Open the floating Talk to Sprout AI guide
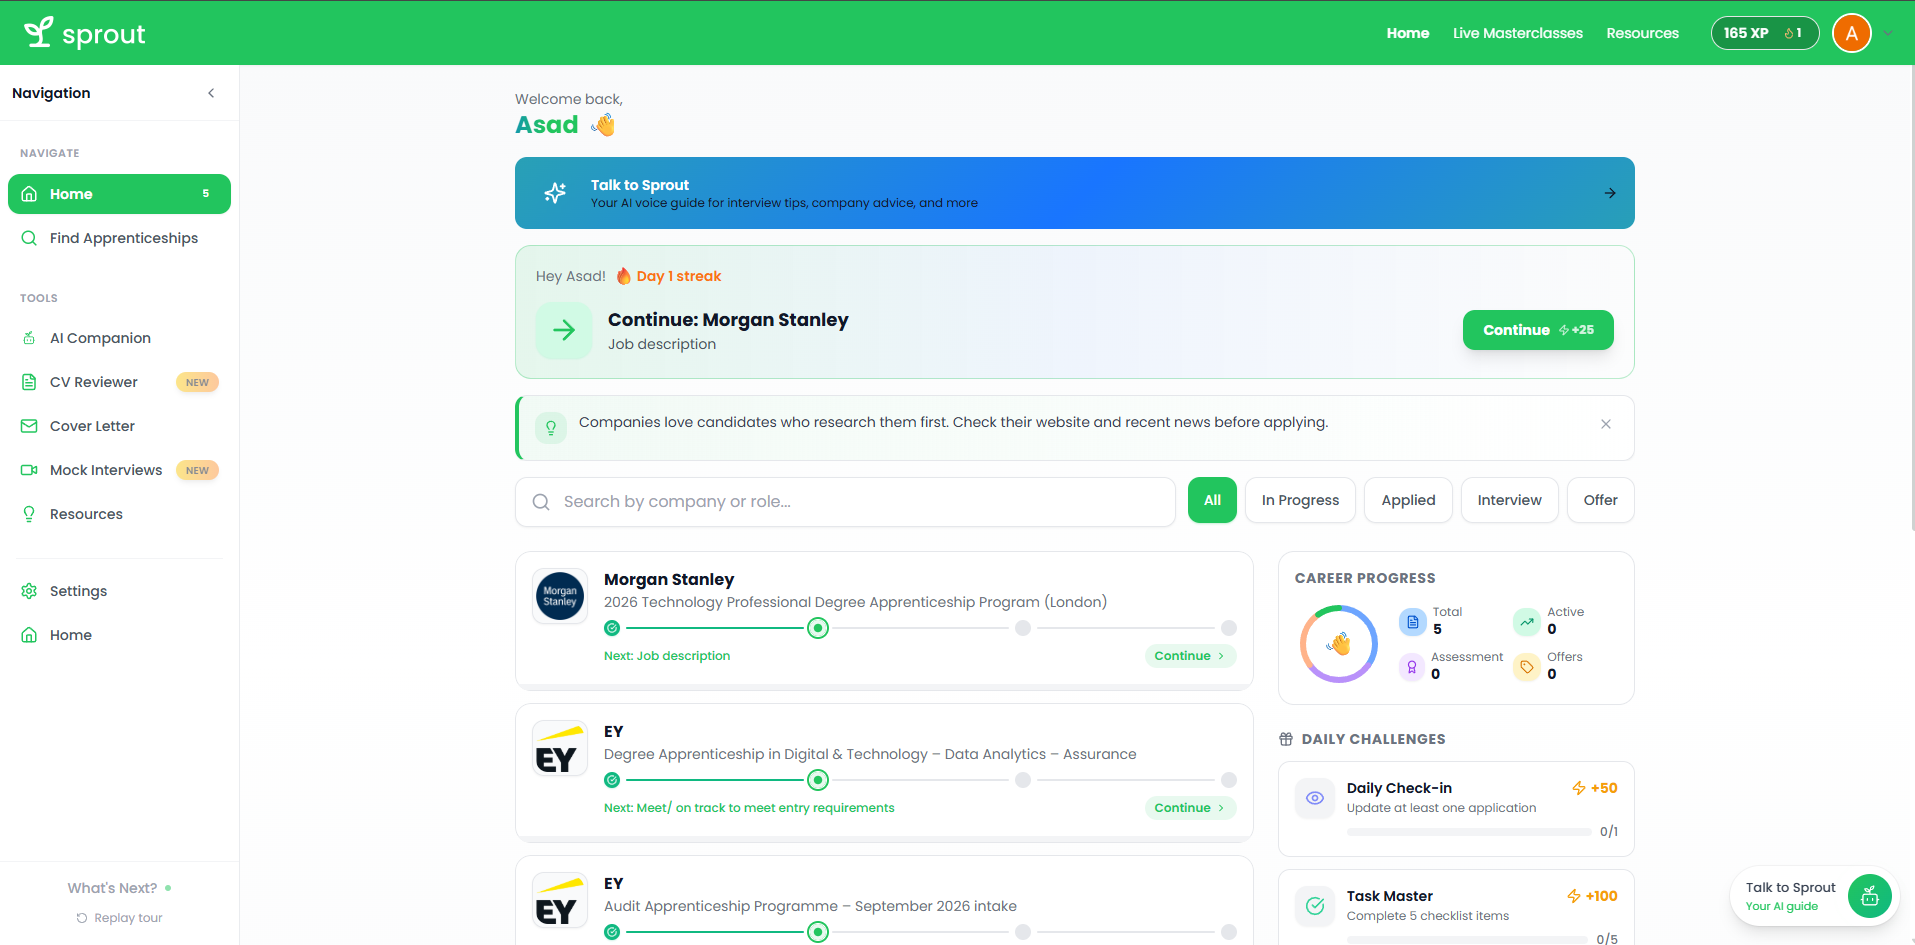Image resolution: width=1915 pixels, height=945 pixels. (x=1814, y=896)
